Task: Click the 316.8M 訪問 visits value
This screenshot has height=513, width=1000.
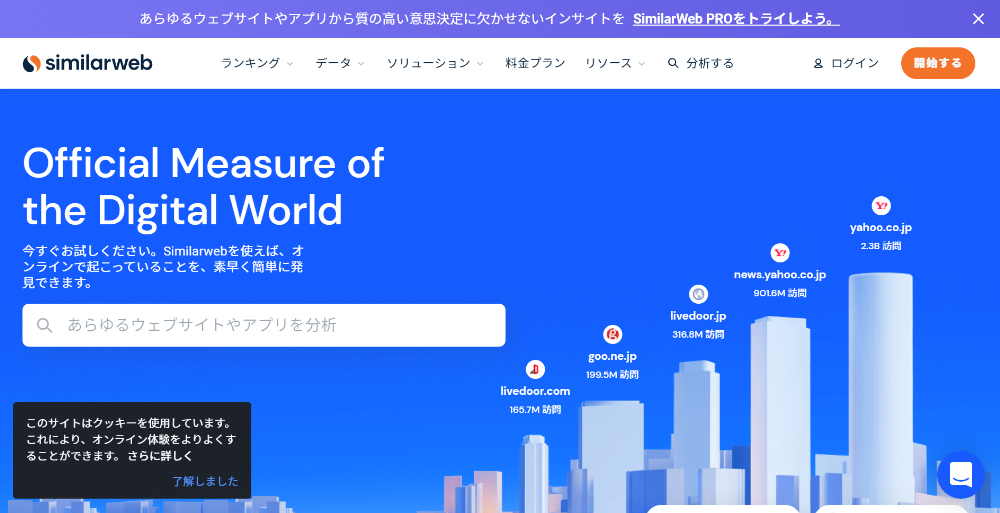Action: click(698, 334)
